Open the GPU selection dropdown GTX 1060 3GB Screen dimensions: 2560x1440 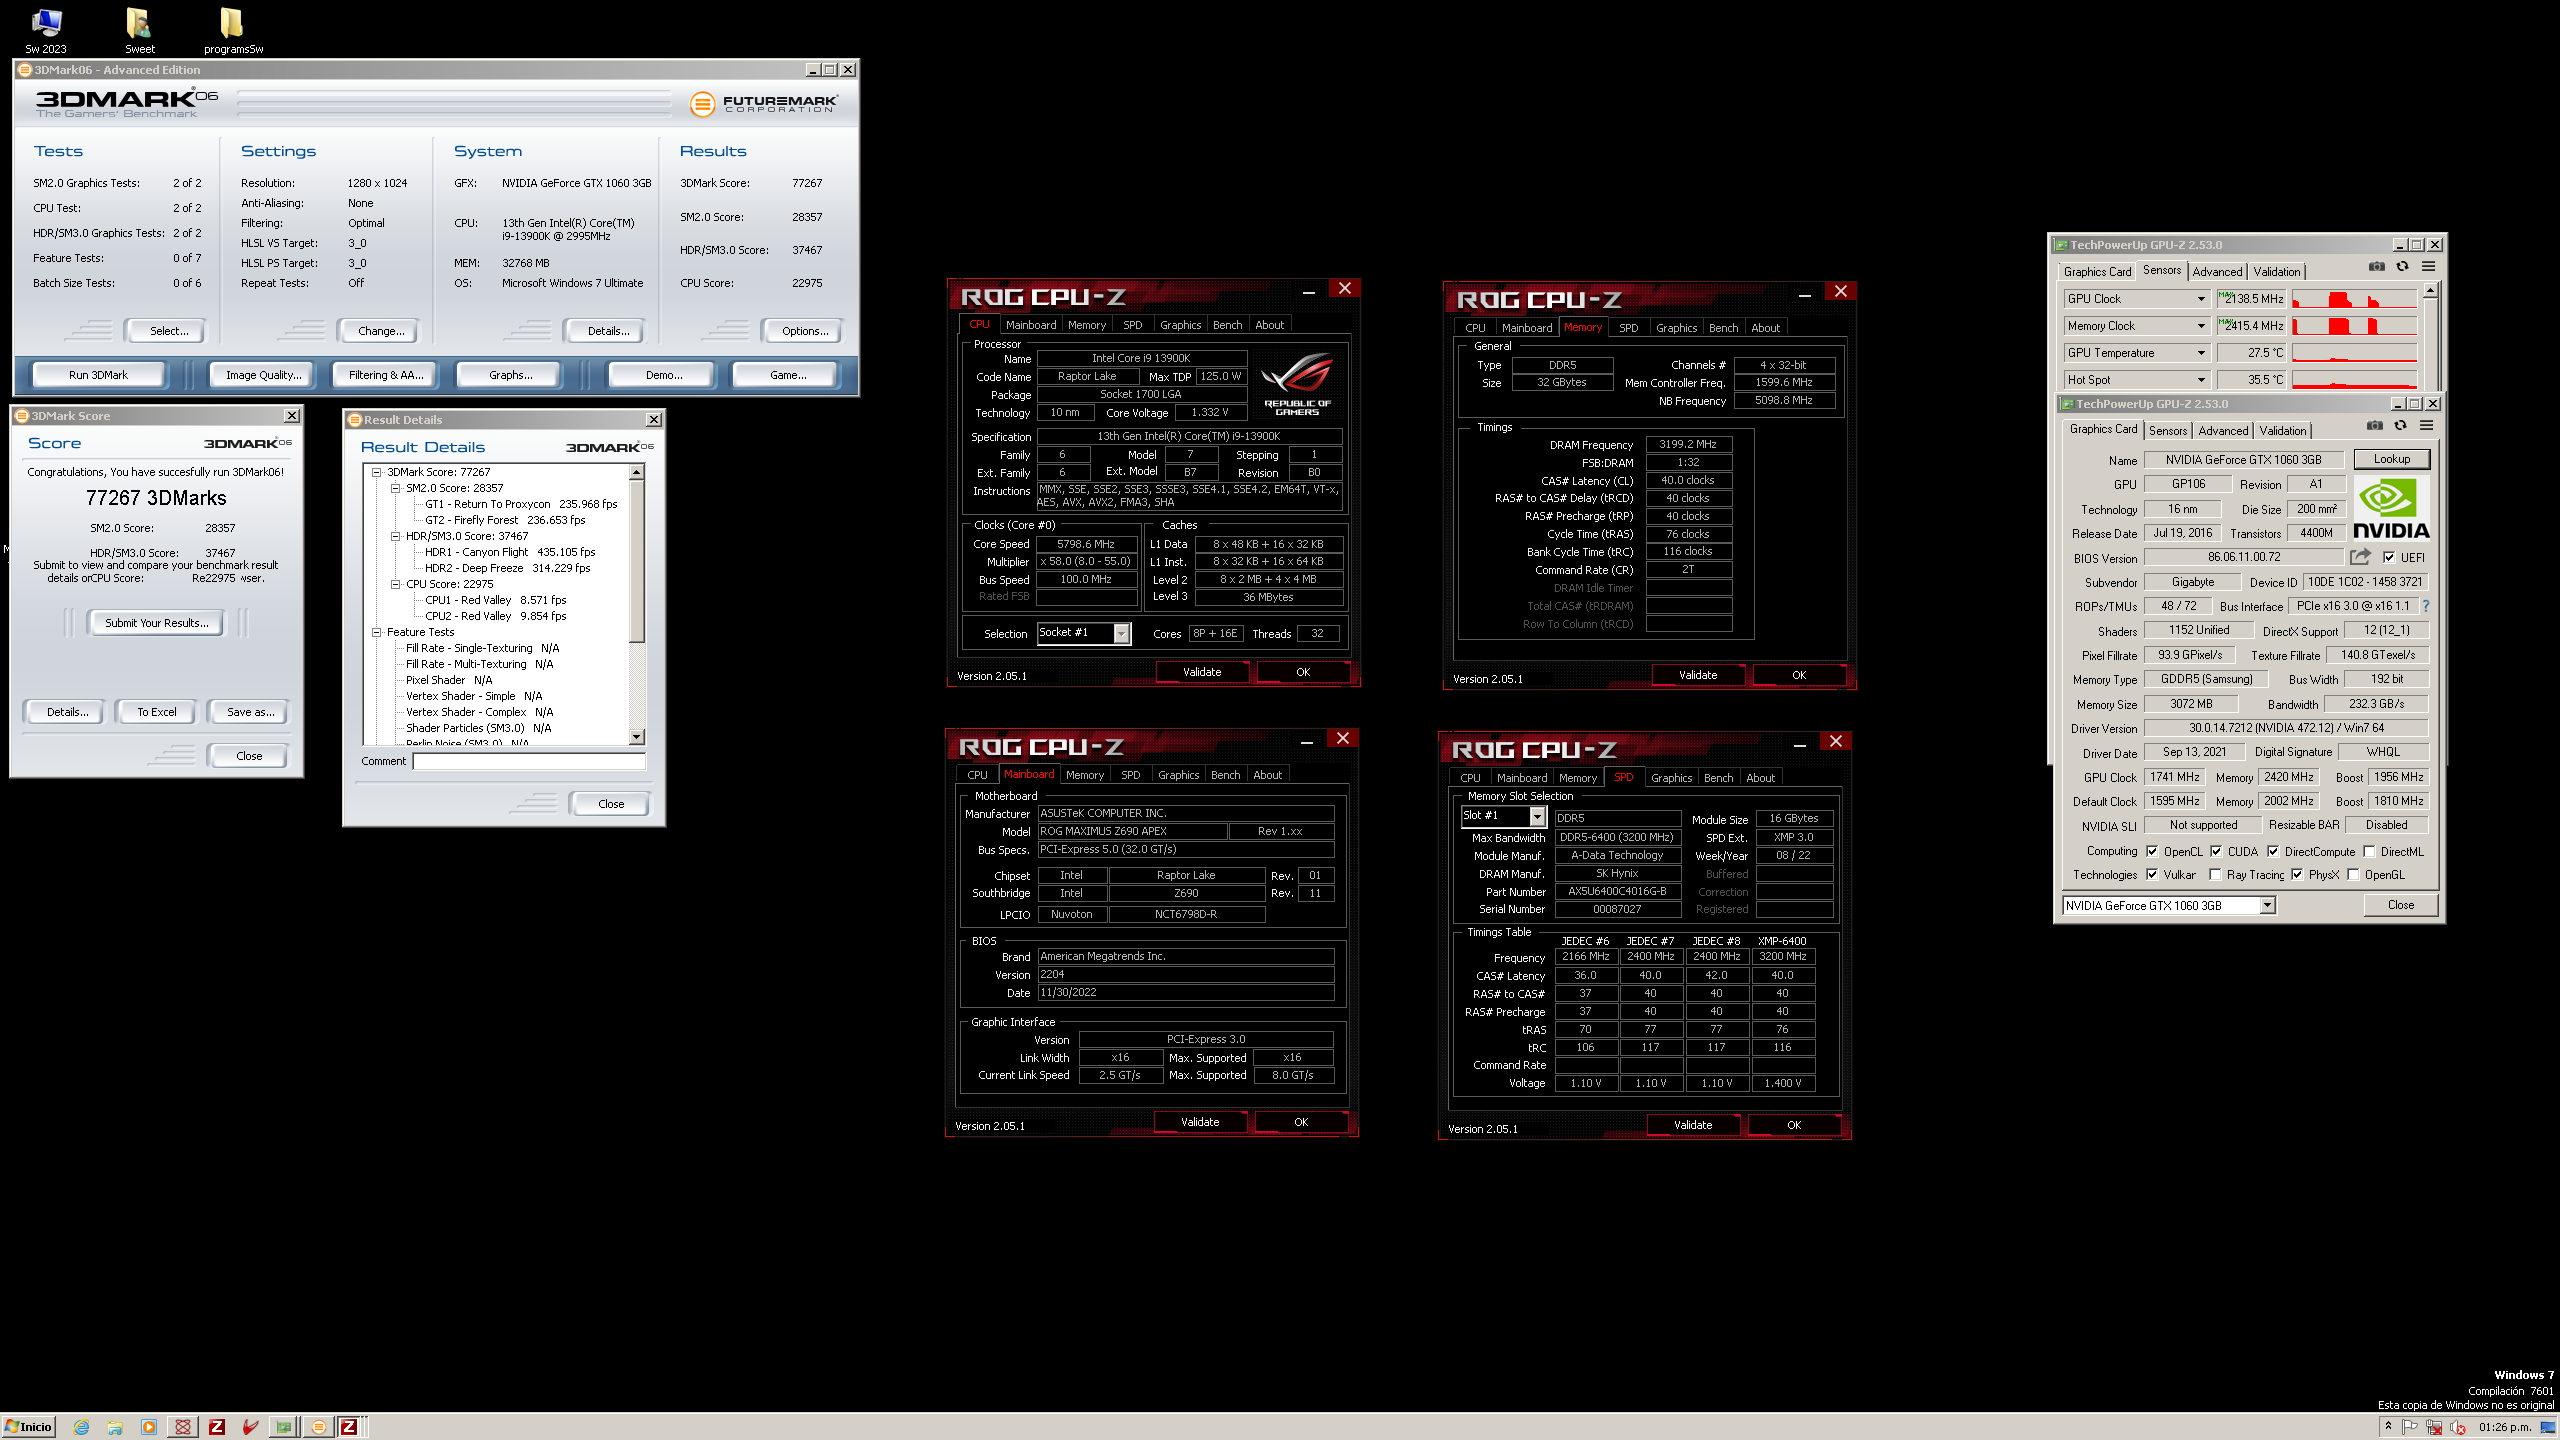(x=2168, y=906)
